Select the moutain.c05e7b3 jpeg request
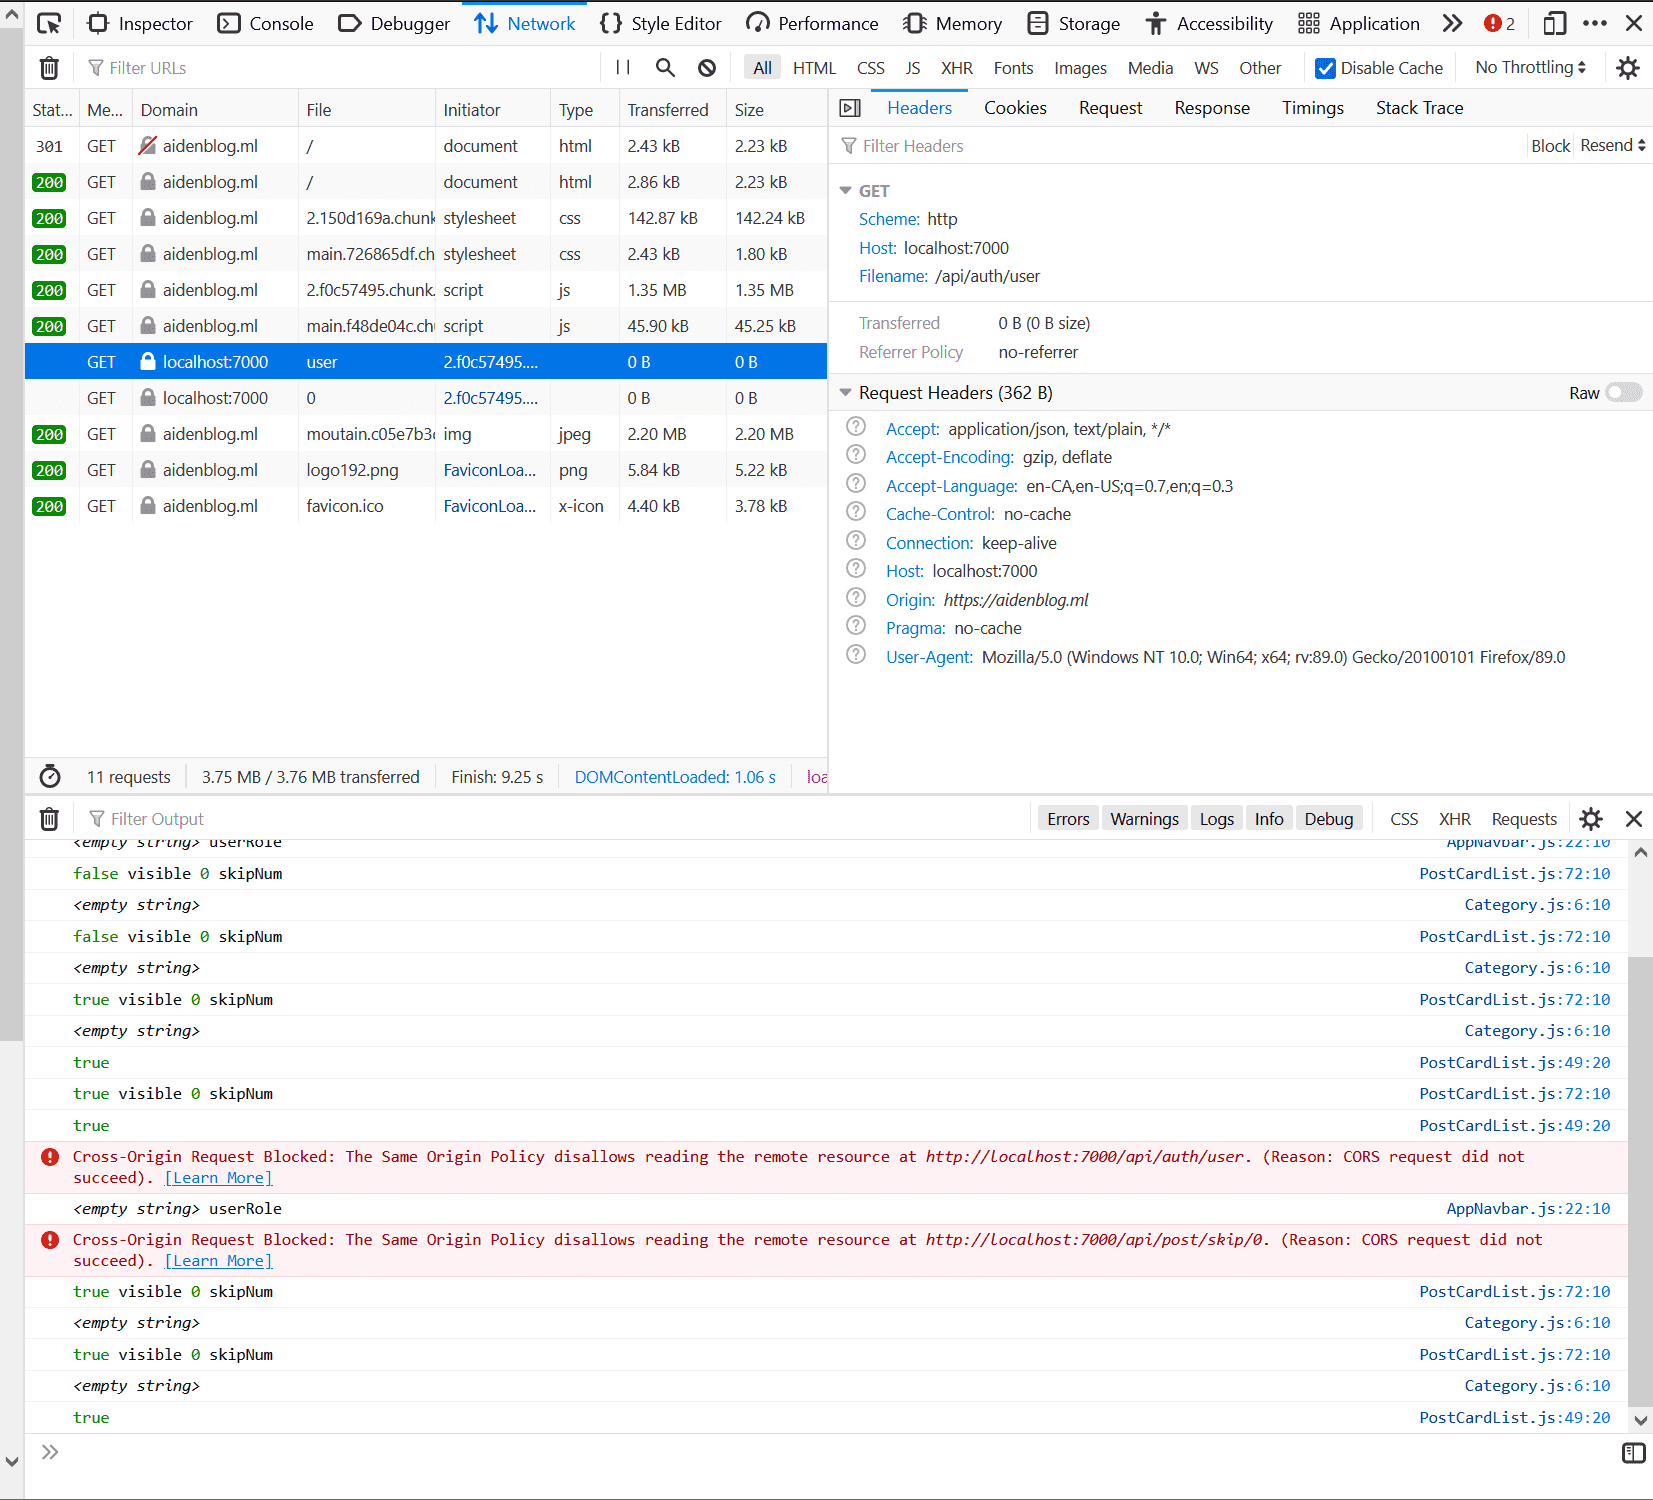The width and height of the screenshot is (1653, 1500). tap(426, 434)
